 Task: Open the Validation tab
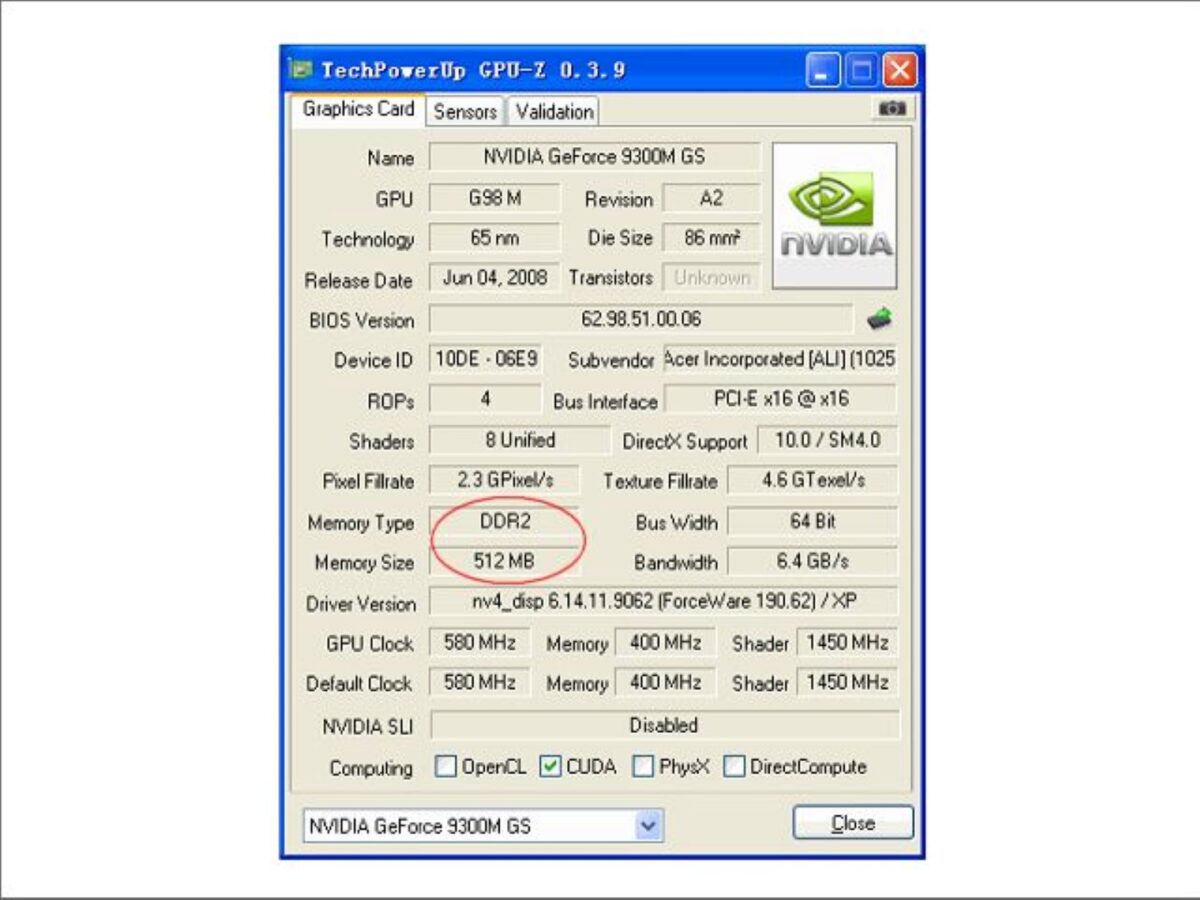point(554,112)
